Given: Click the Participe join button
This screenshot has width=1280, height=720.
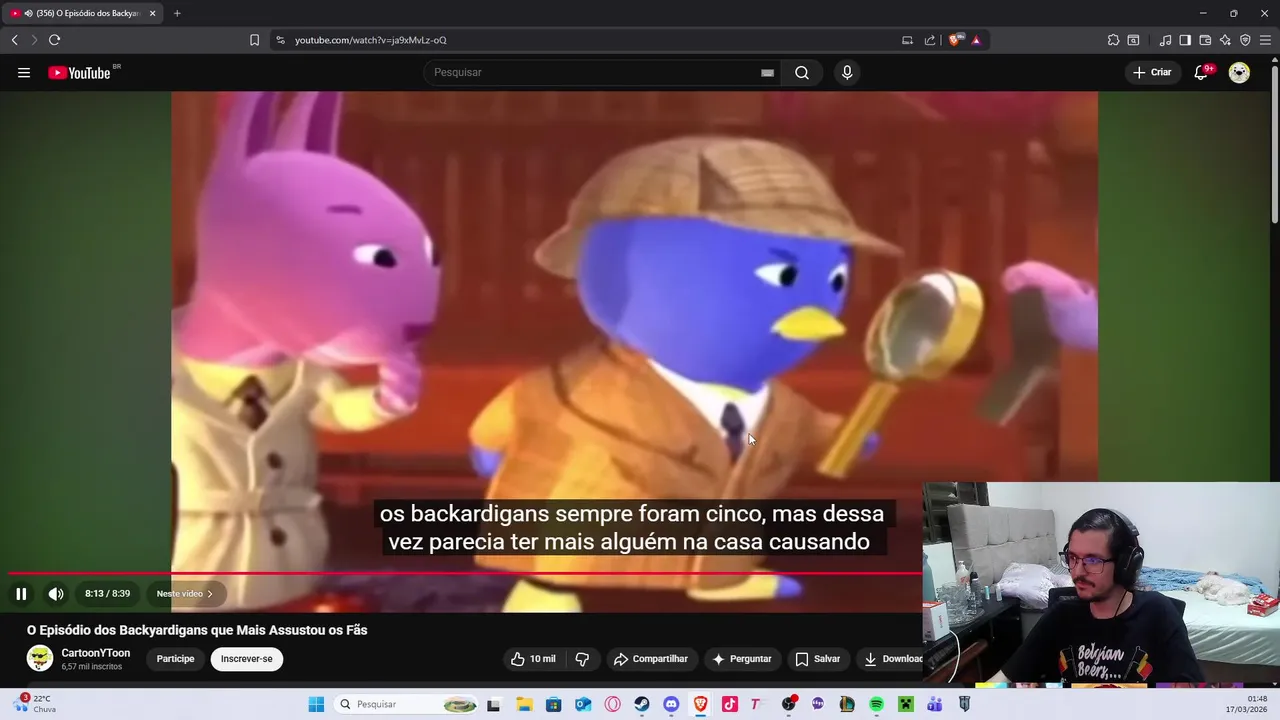Looking at the screenshot, I should click(x=175, y=659).
